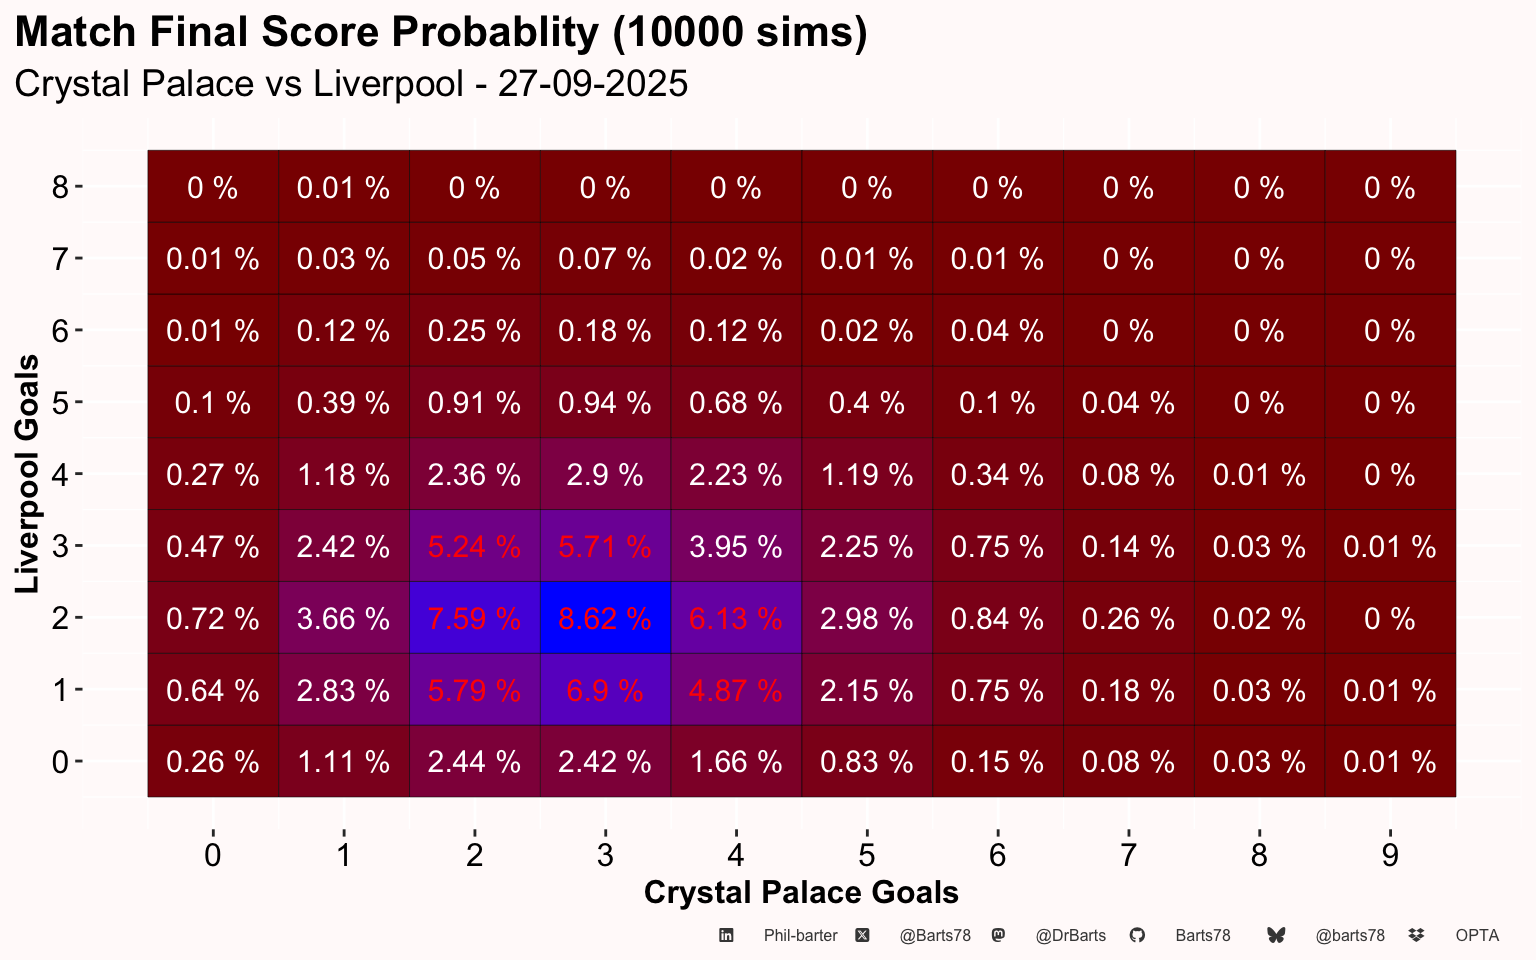The height and width of the screenshot is (960, 1536).
Task: Click the OPTA source label
Action: pos(1477,936)
